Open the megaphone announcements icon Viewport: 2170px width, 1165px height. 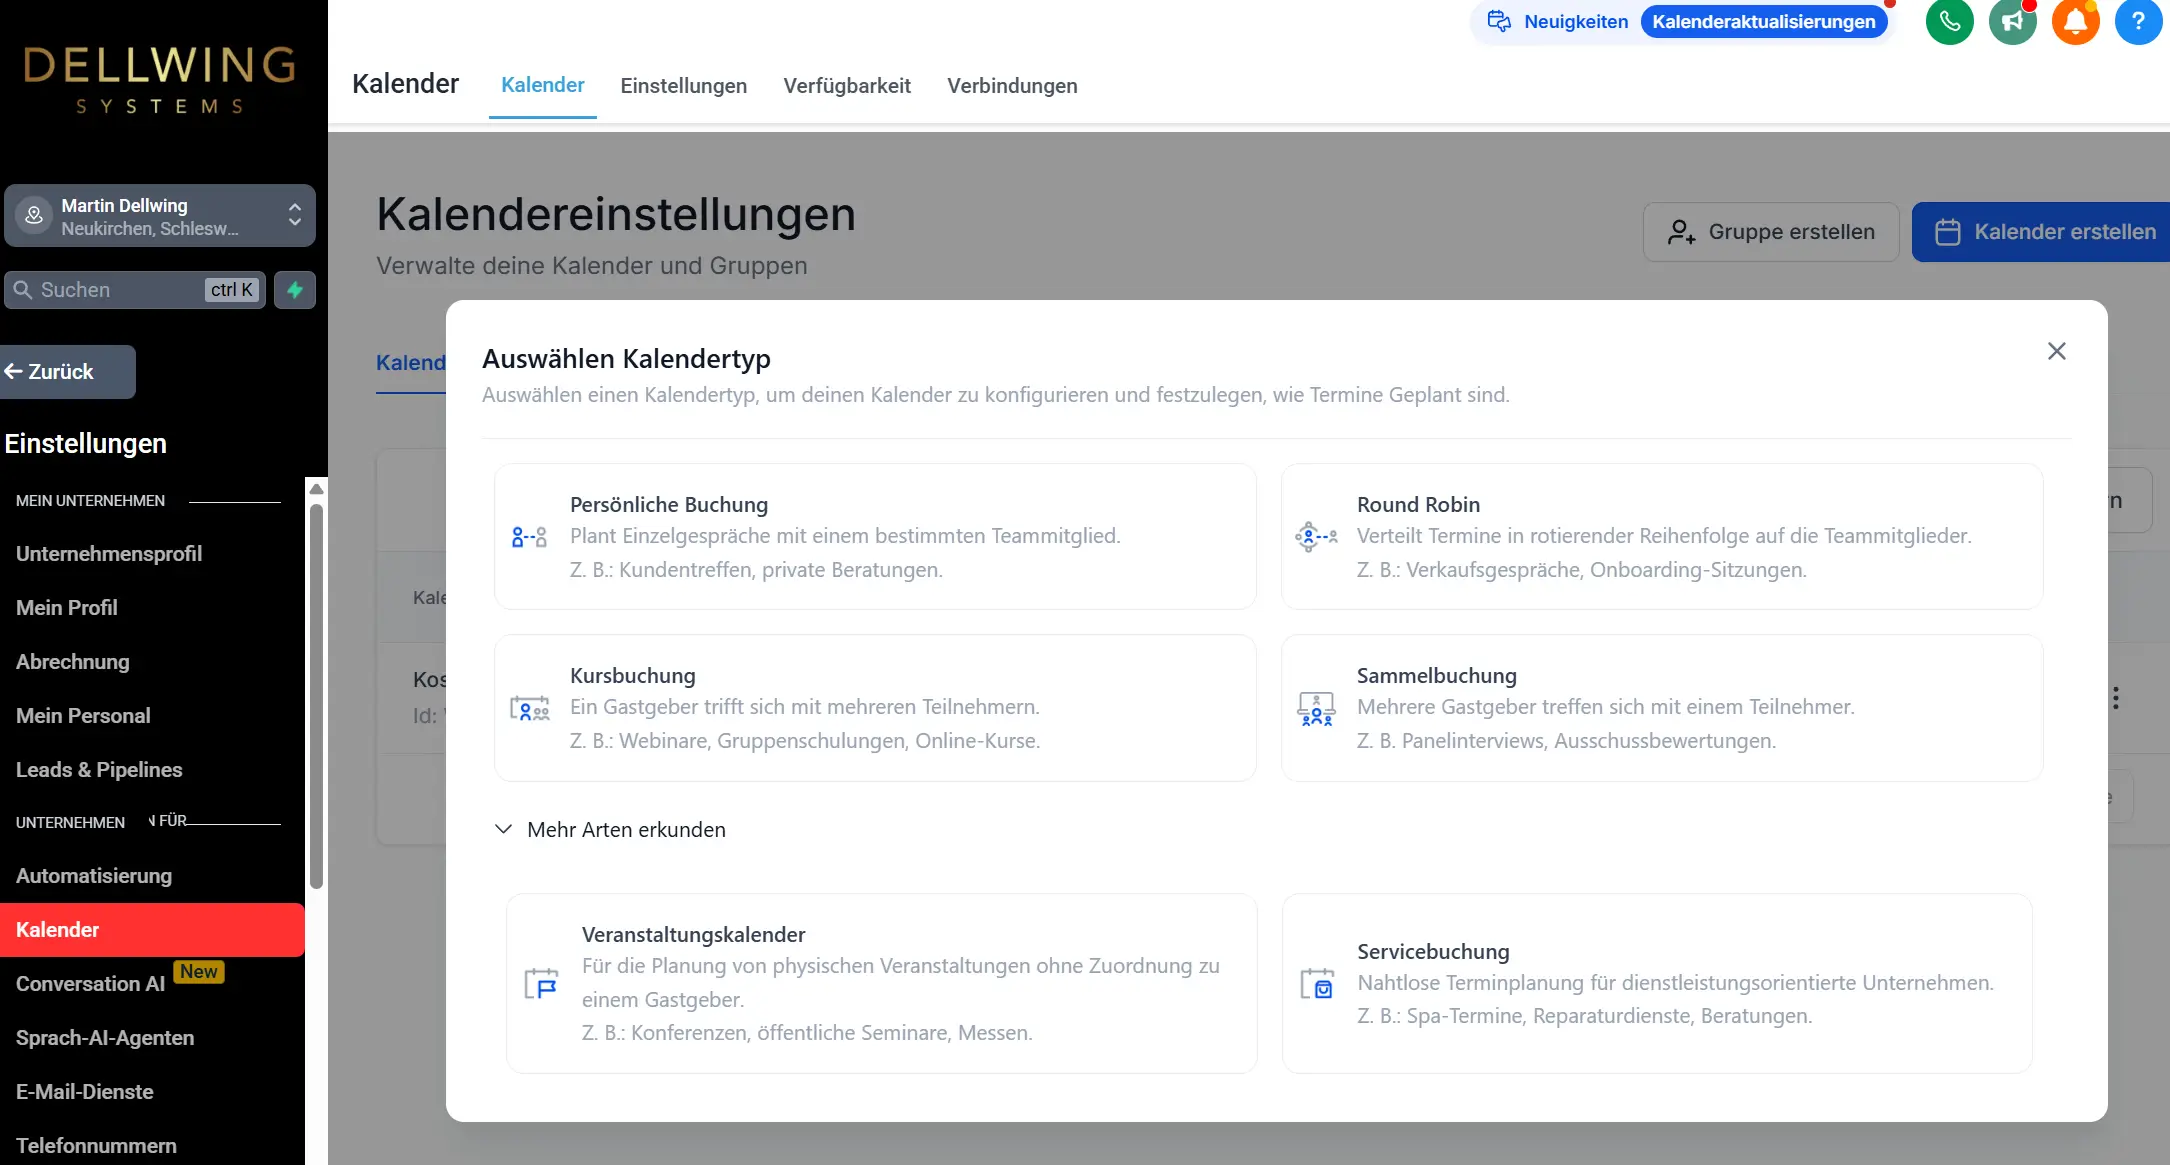tap(2012, 21)
